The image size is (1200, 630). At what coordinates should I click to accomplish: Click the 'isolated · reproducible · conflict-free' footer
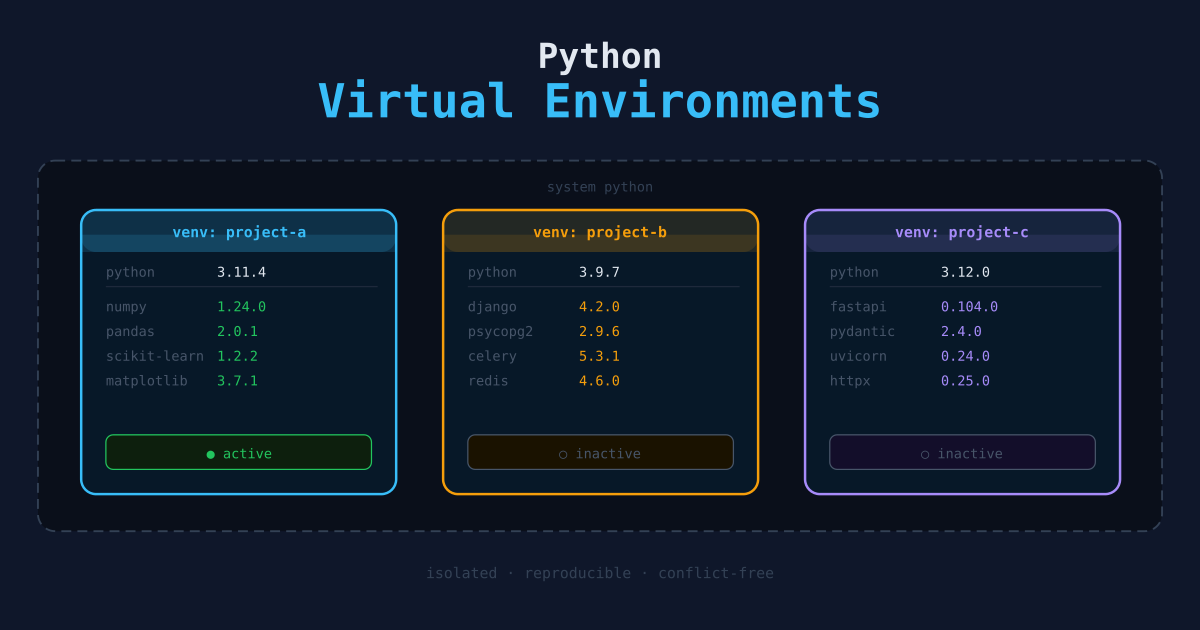[x=600, y=573]
